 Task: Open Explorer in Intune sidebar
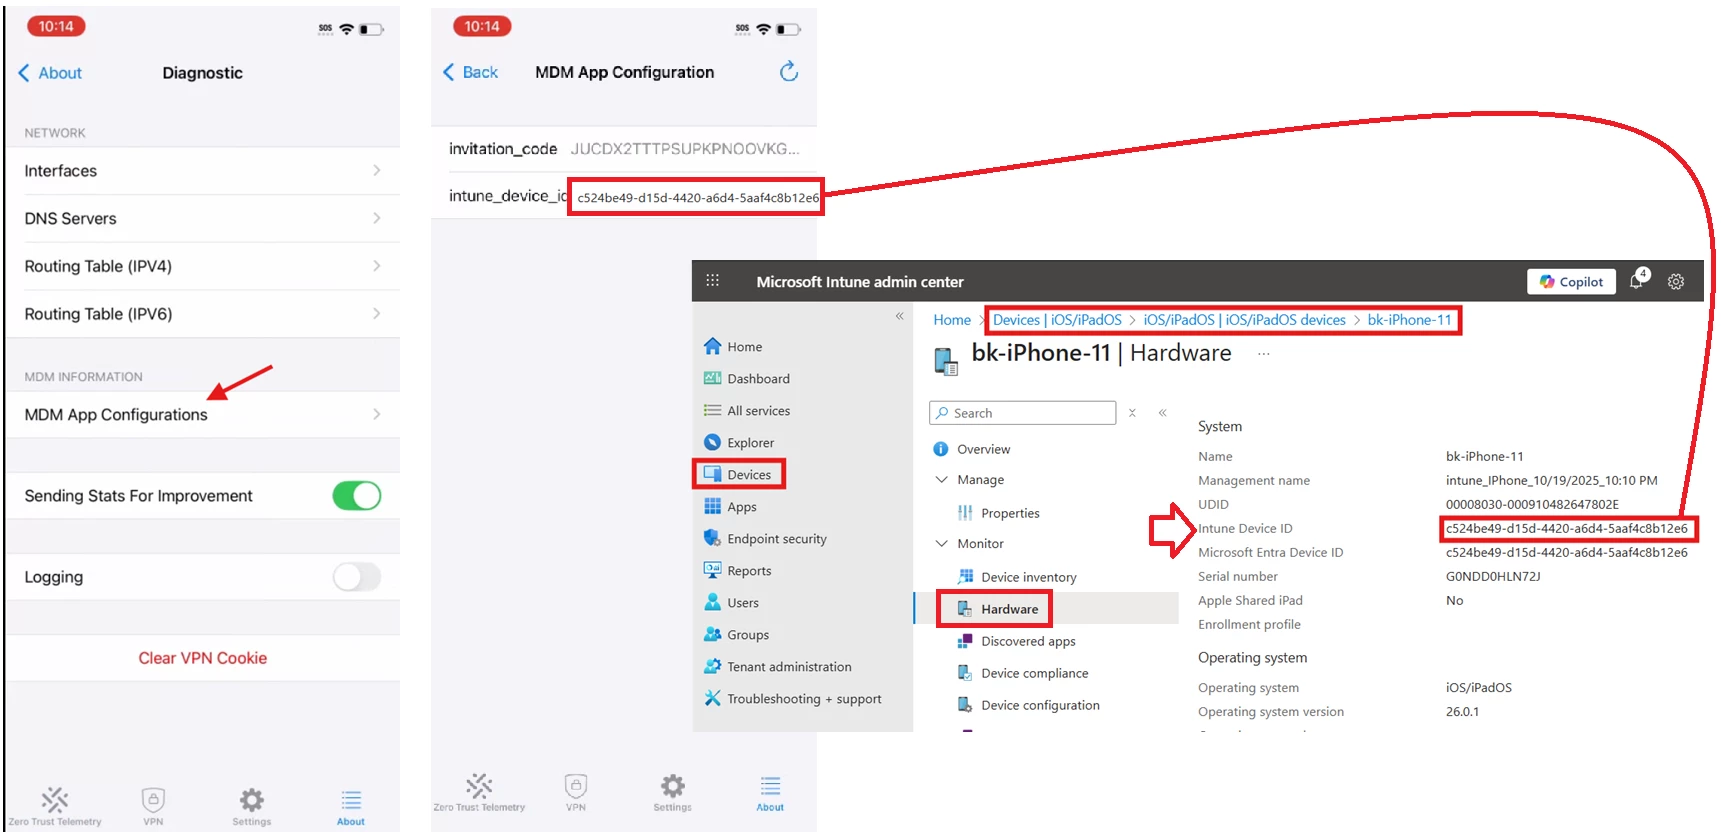pos(739,443)
